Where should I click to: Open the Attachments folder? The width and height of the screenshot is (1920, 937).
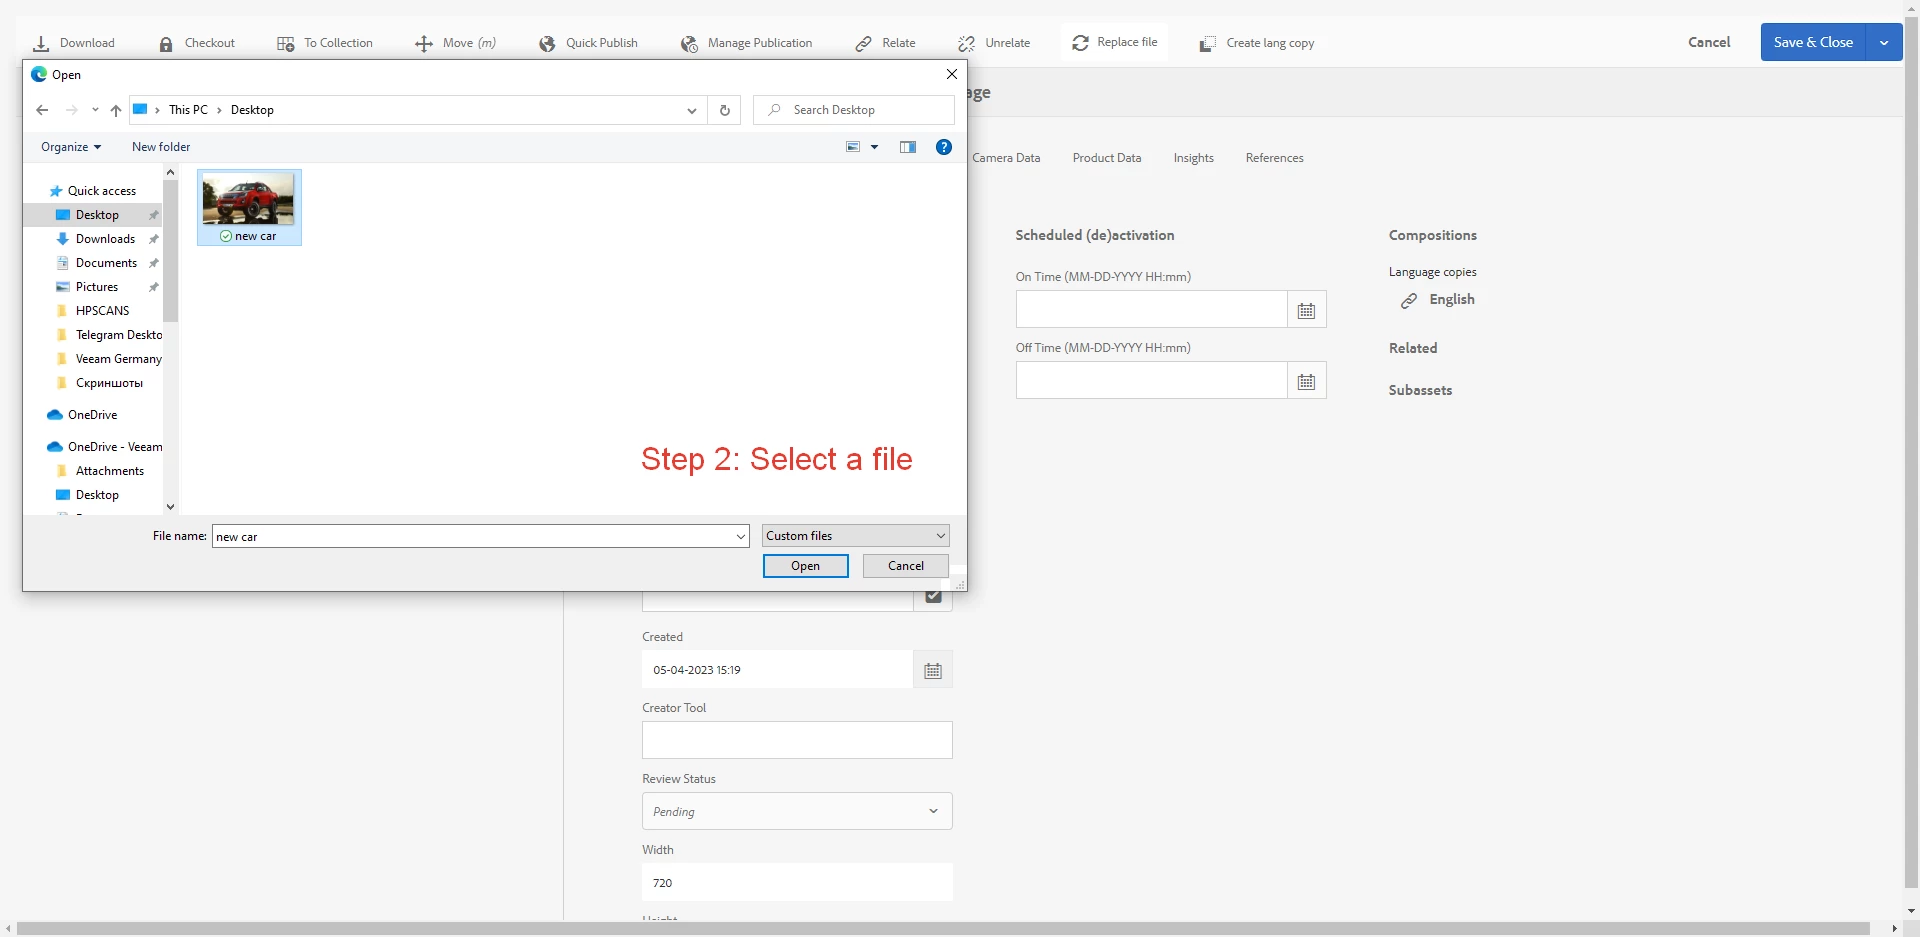[109, 471]
